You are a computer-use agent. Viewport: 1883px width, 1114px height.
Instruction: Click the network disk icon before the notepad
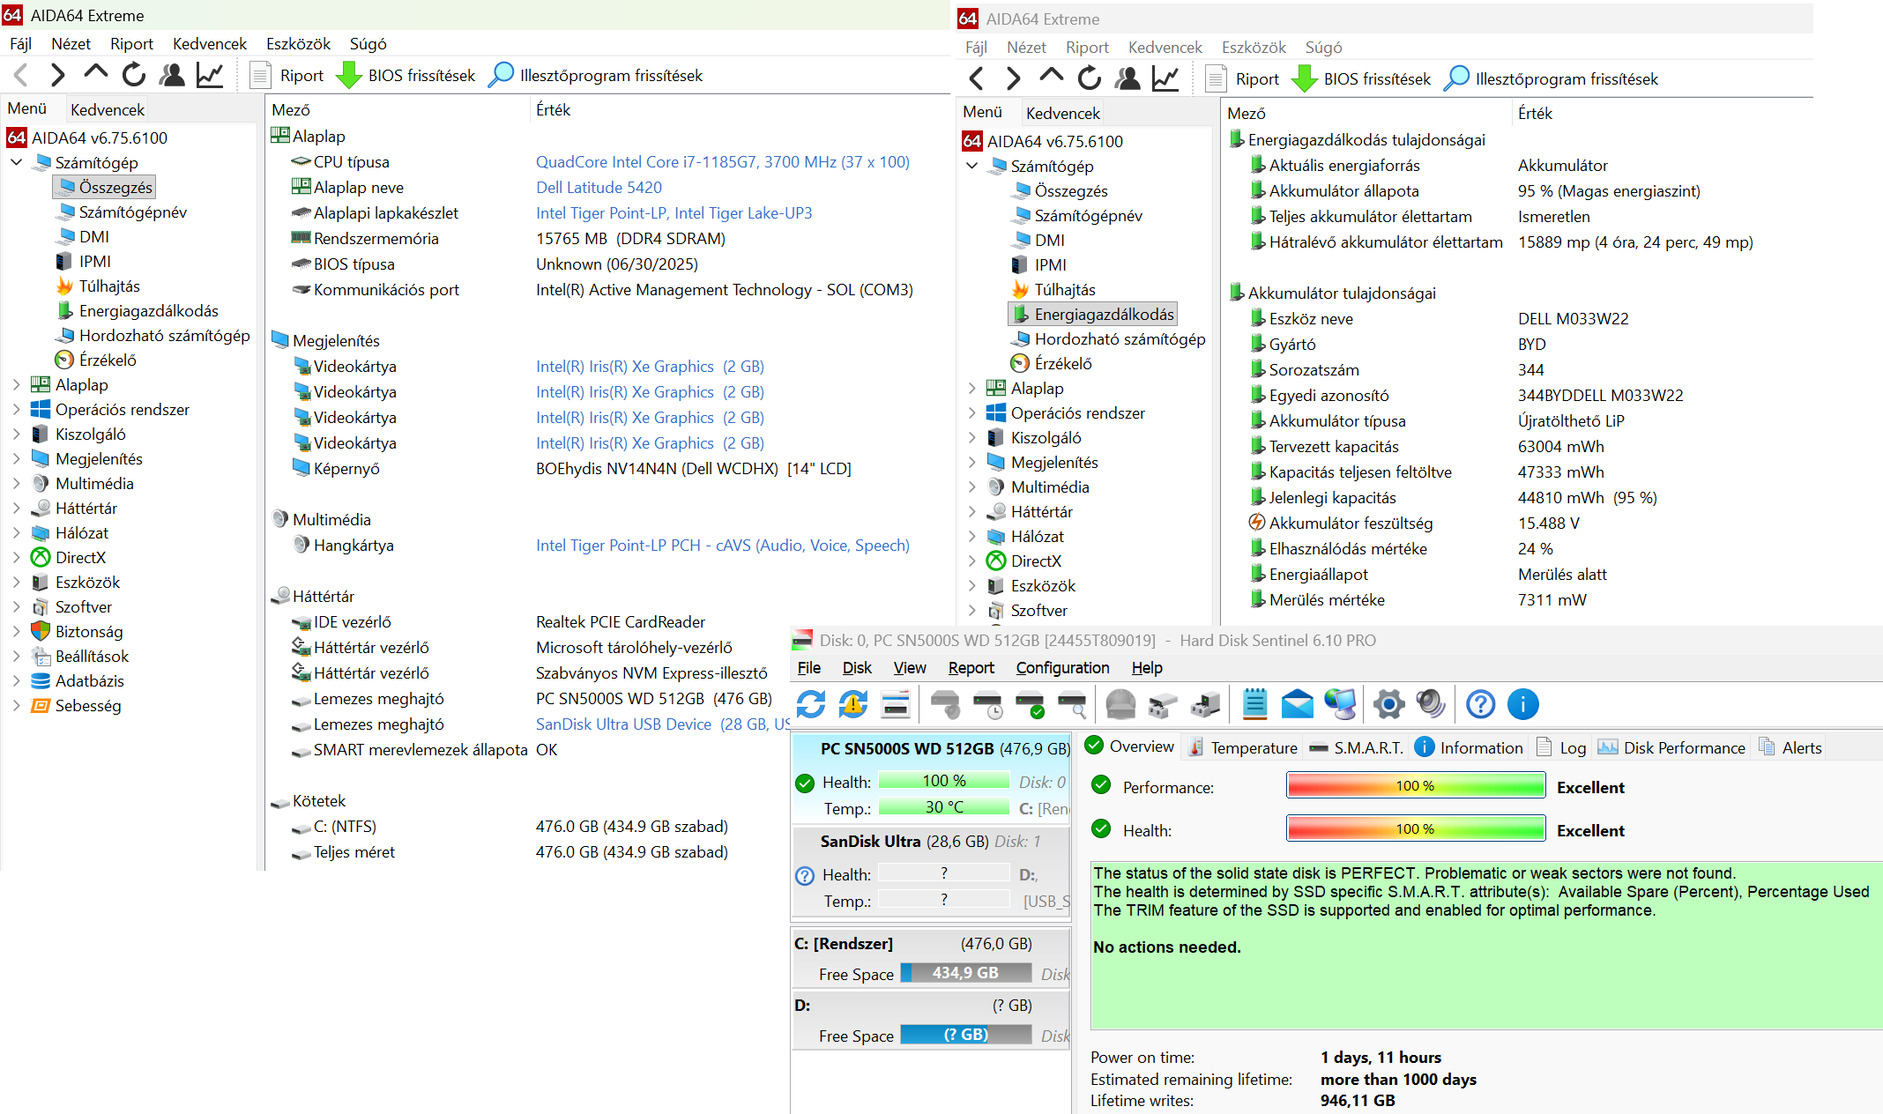coord(1205,704)
